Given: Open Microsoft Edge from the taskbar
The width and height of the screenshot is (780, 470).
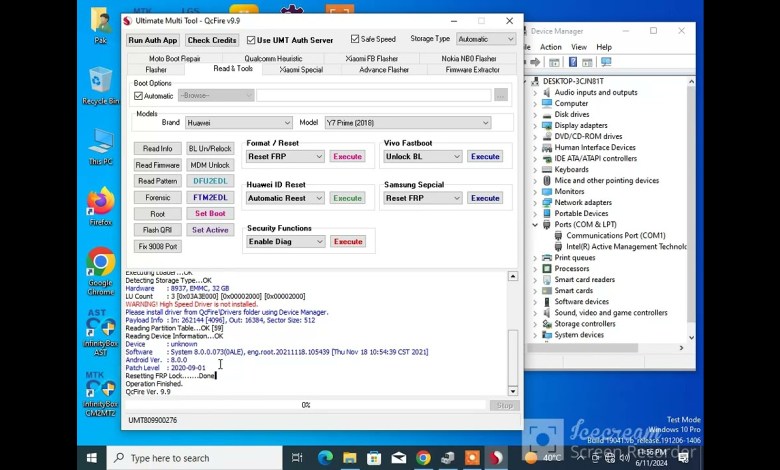Looking at the screenshot, I should coord(325,458).
